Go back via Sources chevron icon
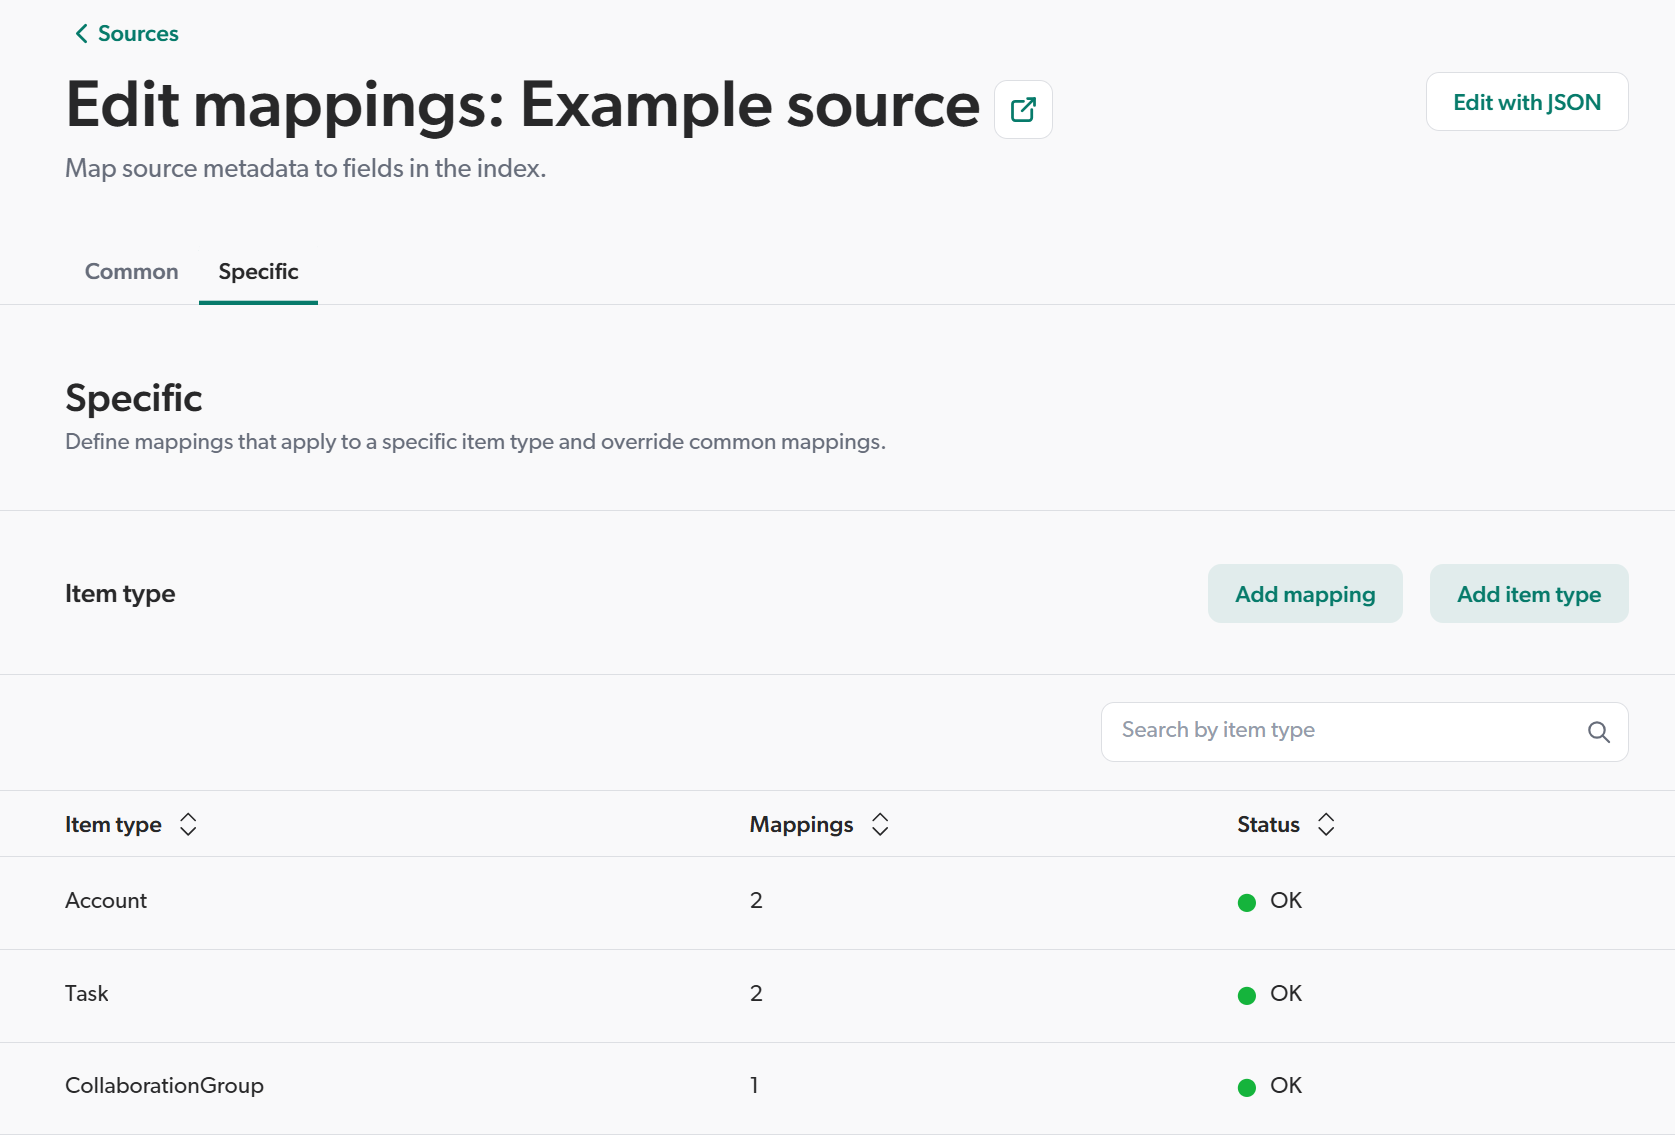This screenshot has width=1675, height=1135. pos(81,34)
